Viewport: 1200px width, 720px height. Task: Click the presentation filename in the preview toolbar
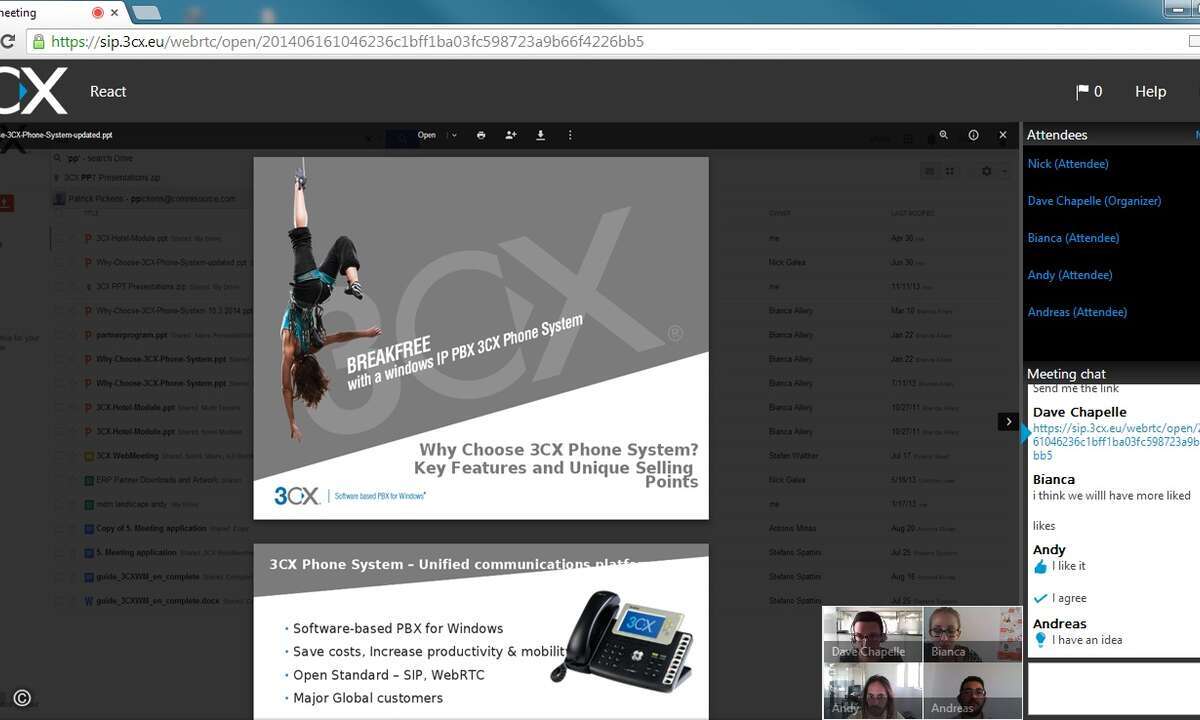(56, 135)
